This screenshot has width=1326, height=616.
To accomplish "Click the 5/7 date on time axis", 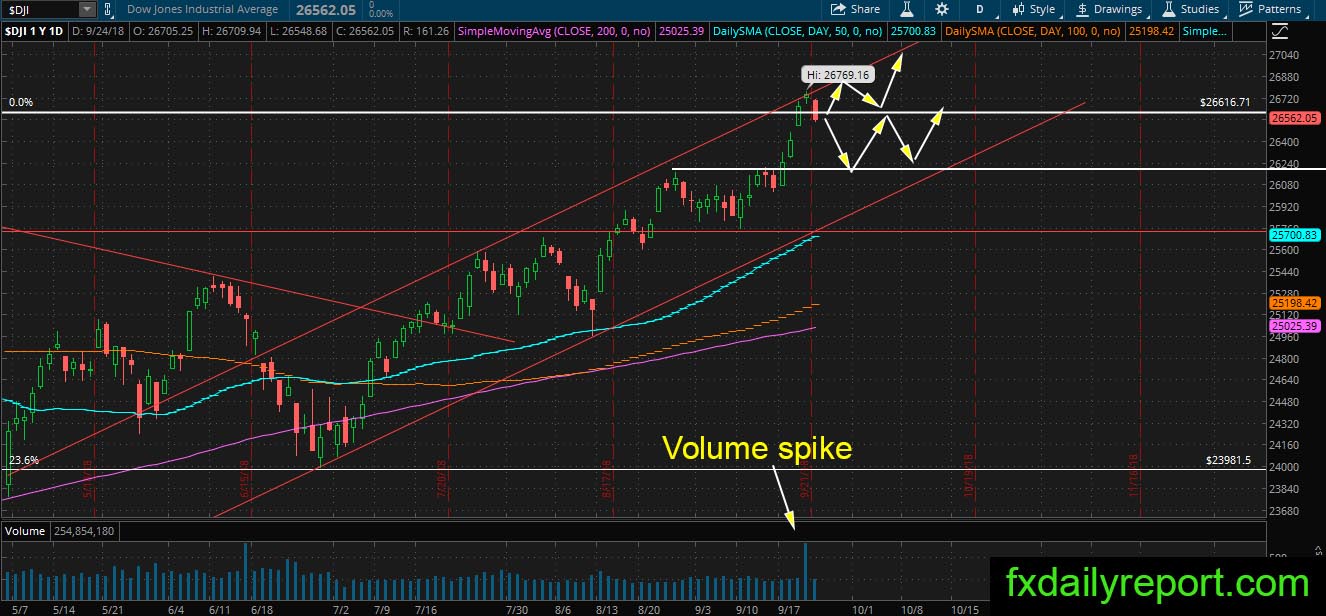I will (x=18, y=608).
